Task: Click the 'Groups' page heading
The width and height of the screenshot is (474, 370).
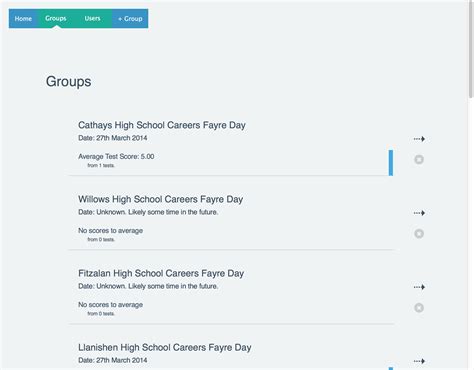Action: point(68,82)
